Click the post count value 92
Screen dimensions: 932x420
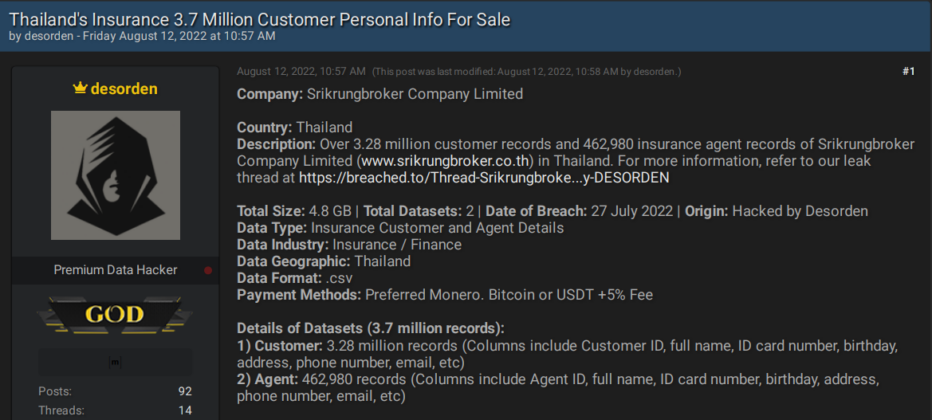point(185,391)
